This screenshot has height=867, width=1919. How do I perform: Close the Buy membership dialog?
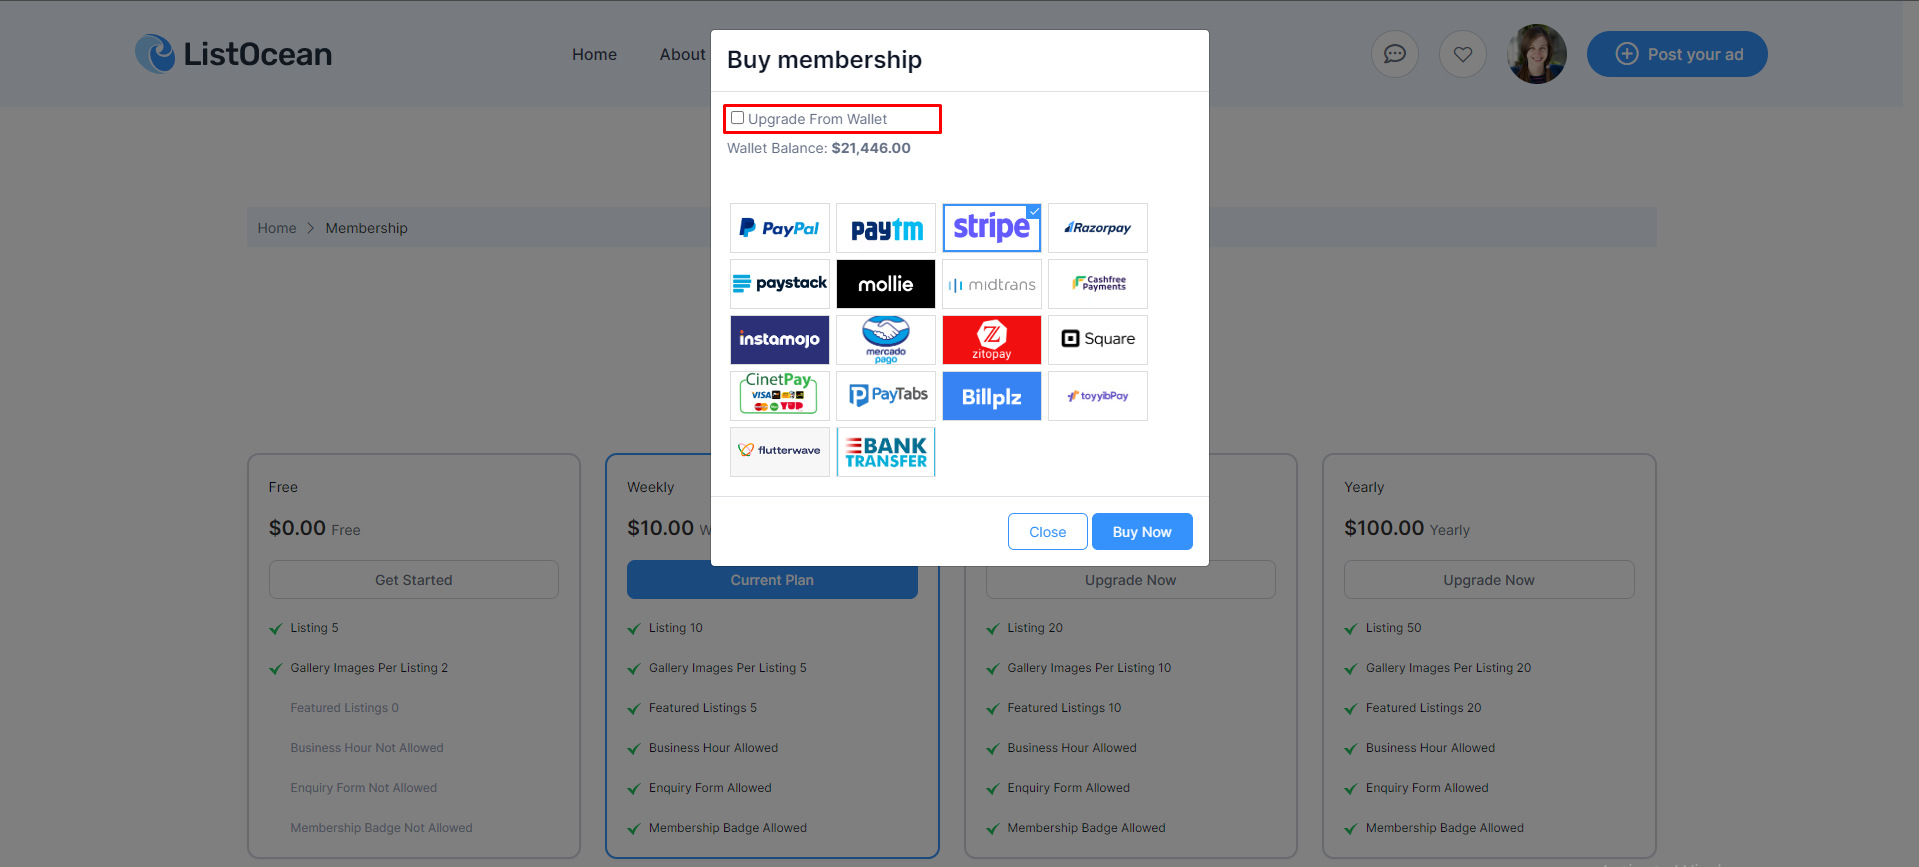point(1047,532)
